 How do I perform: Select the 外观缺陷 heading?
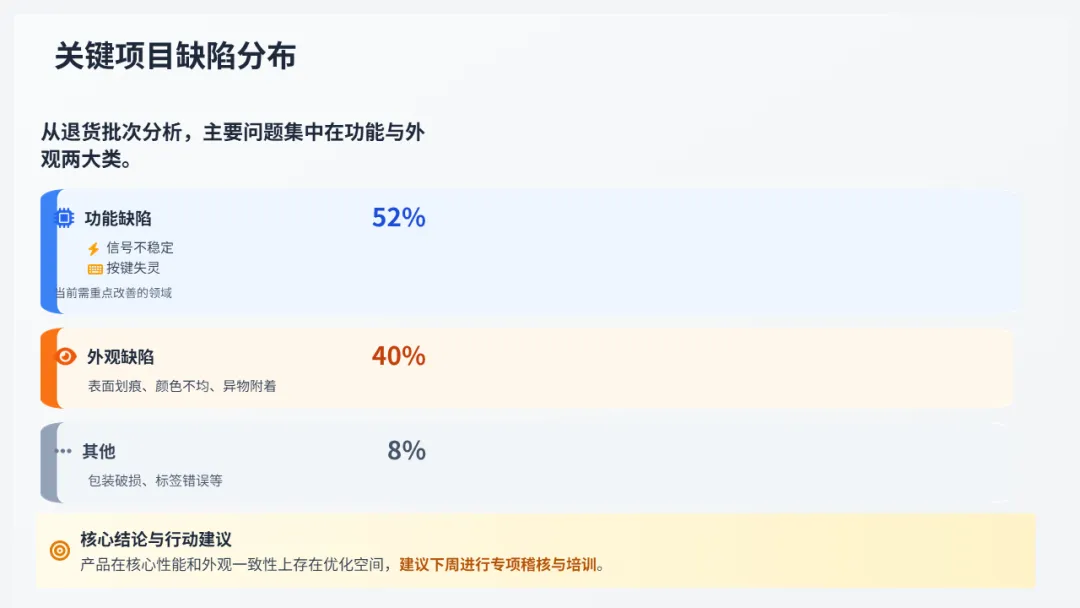pyautogui.click(x=120, y=357)
